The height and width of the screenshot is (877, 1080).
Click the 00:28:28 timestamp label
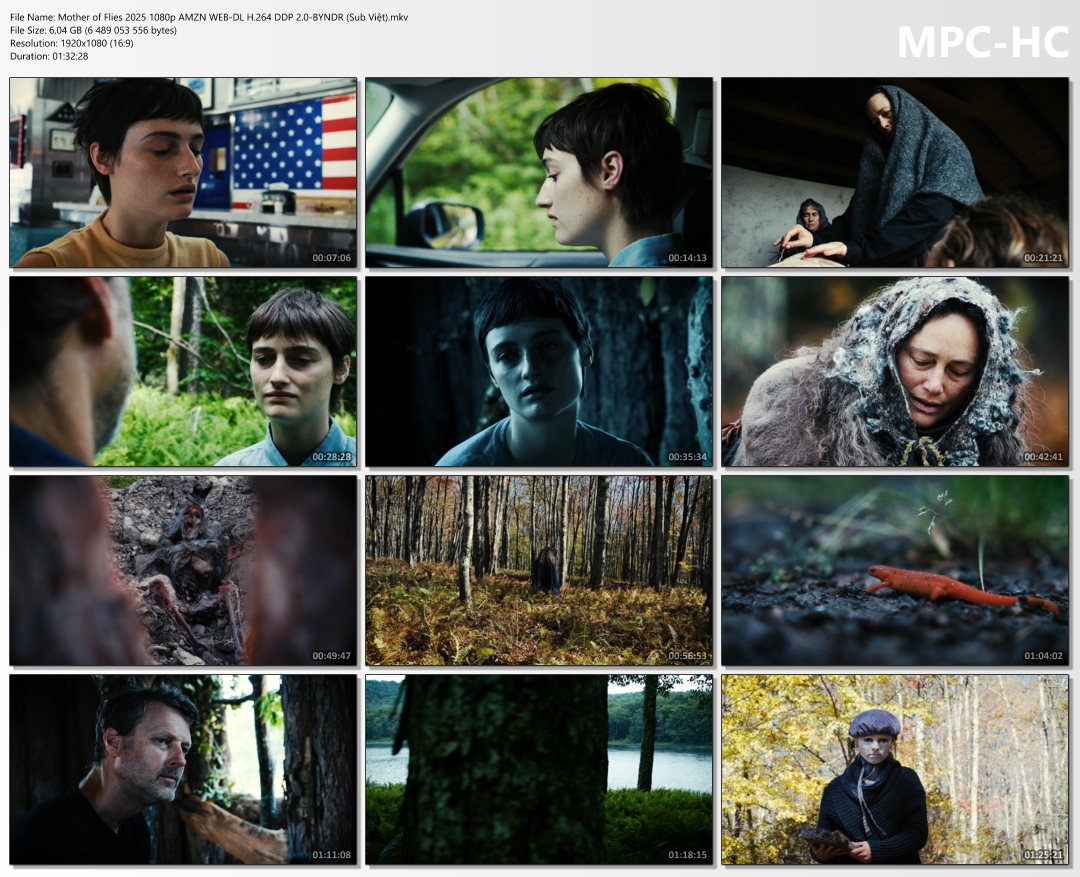pos(331,457)
